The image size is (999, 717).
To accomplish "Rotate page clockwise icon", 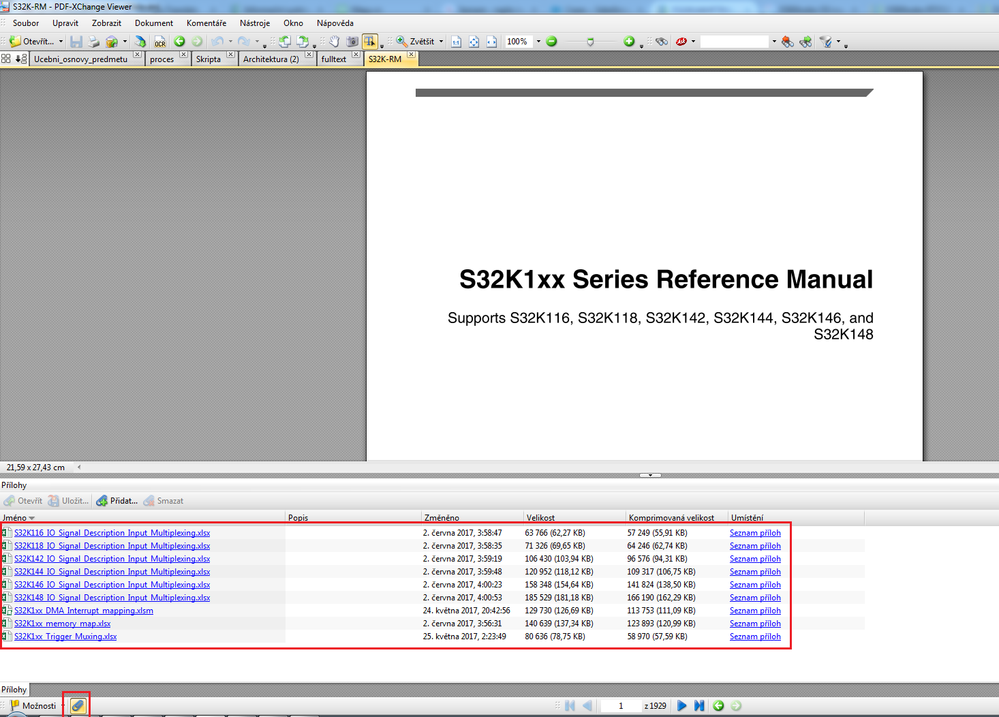I will click(x=302, y=41).
